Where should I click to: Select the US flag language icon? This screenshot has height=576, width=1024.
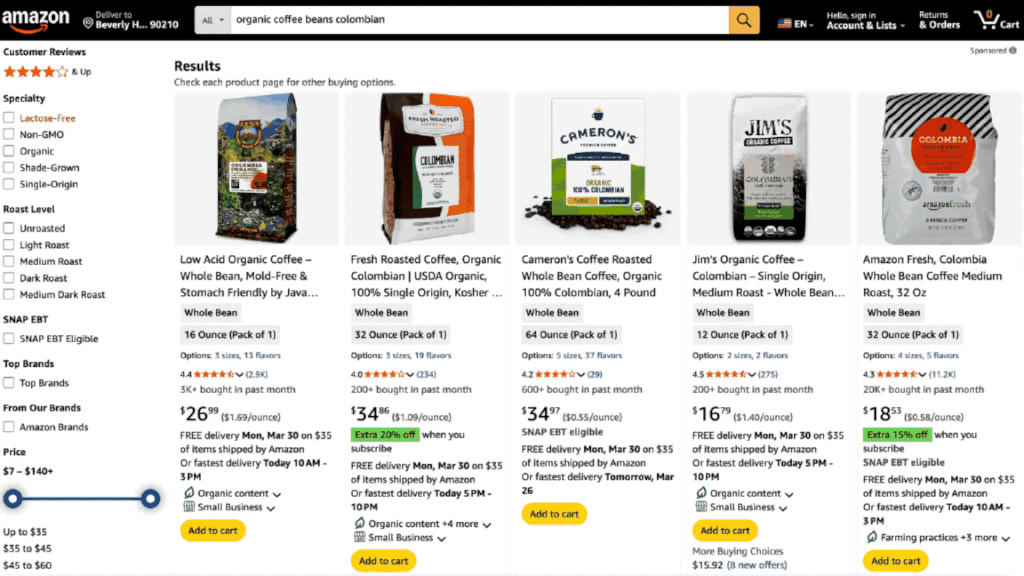pos(784,24)
